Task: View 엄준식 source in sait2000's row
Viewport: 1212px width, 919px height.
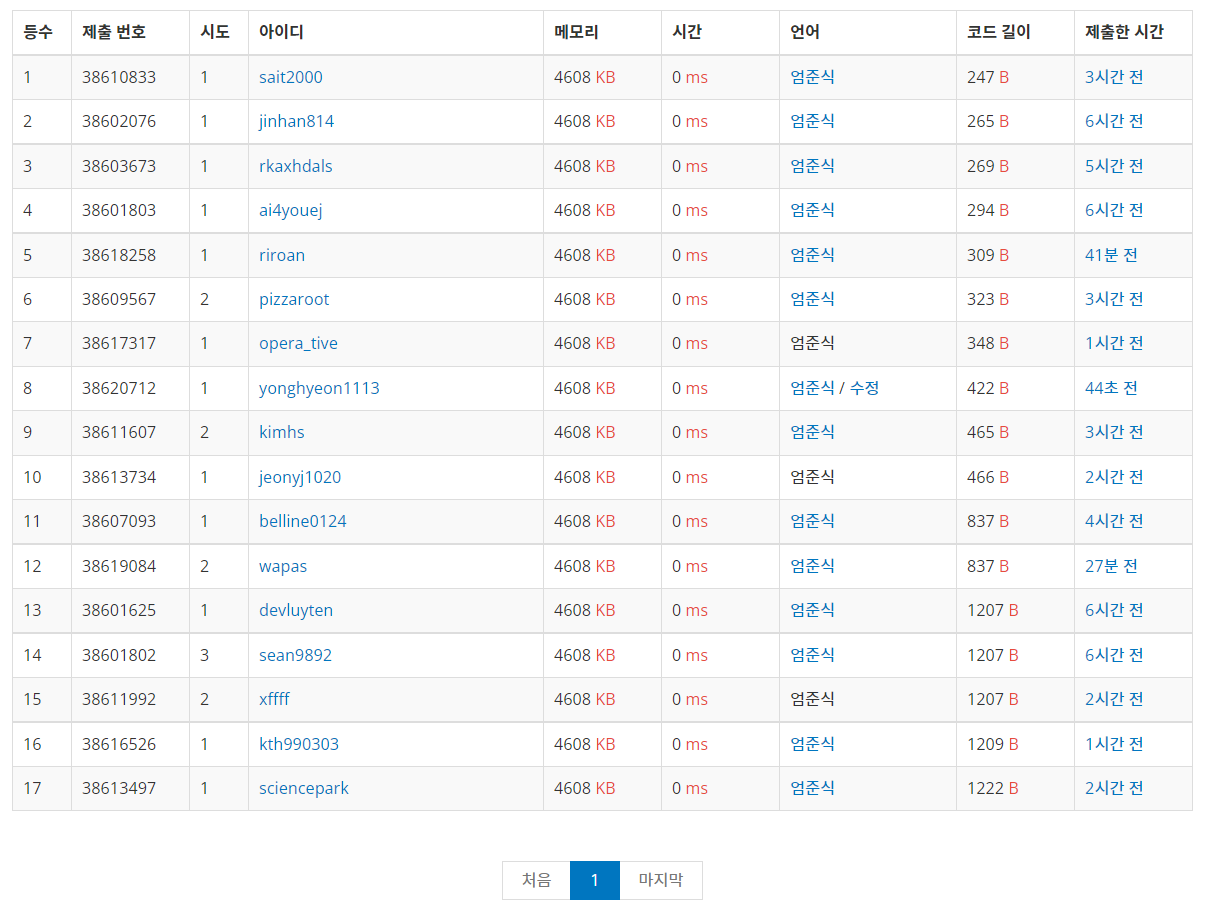Action: coord(812,77)
